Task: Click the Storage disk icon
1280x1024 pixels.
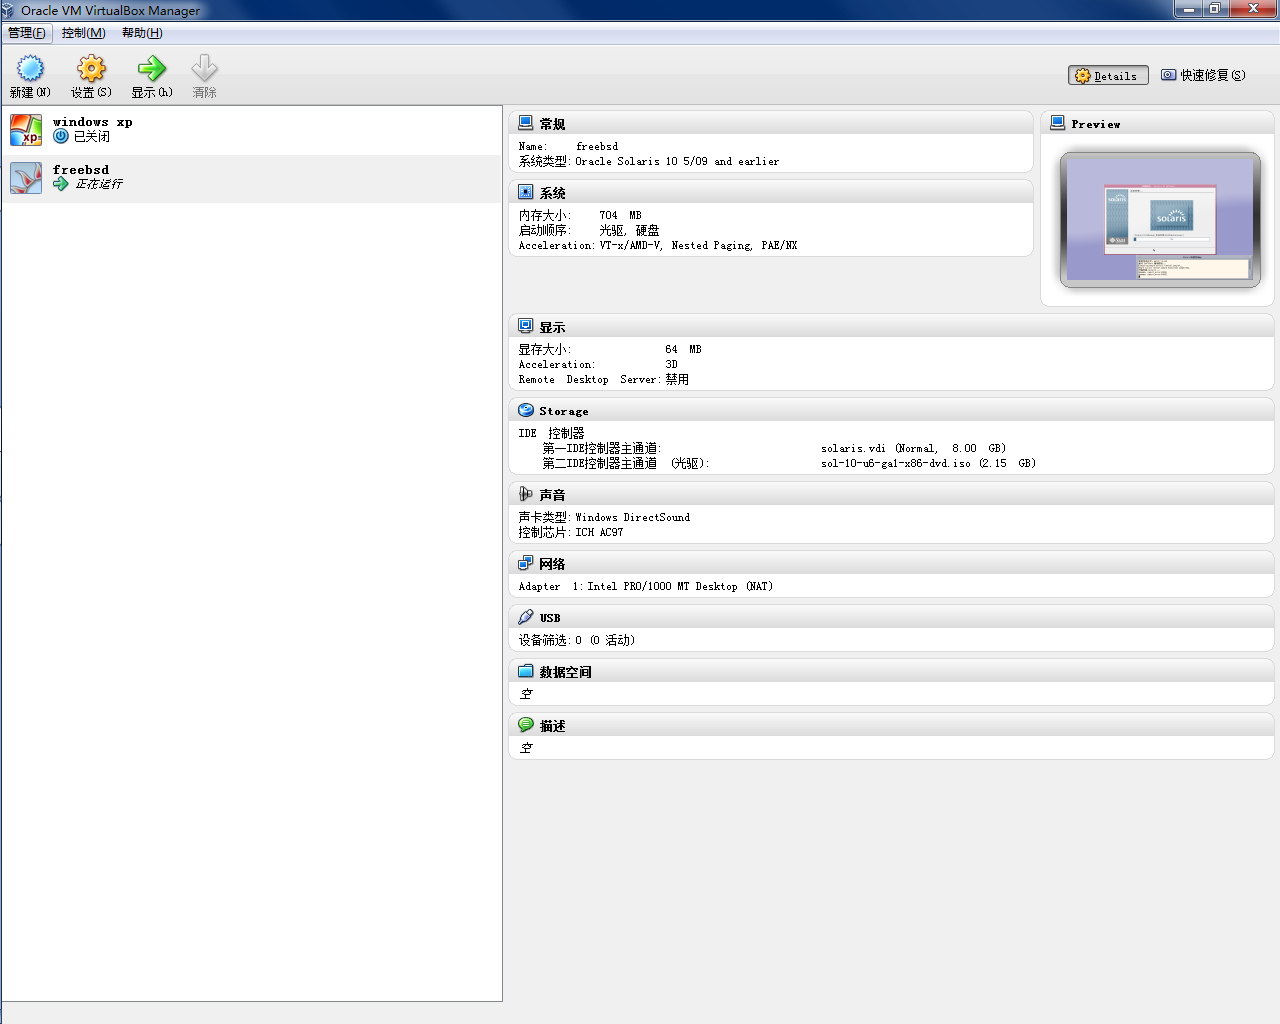Action: point(526,410)
